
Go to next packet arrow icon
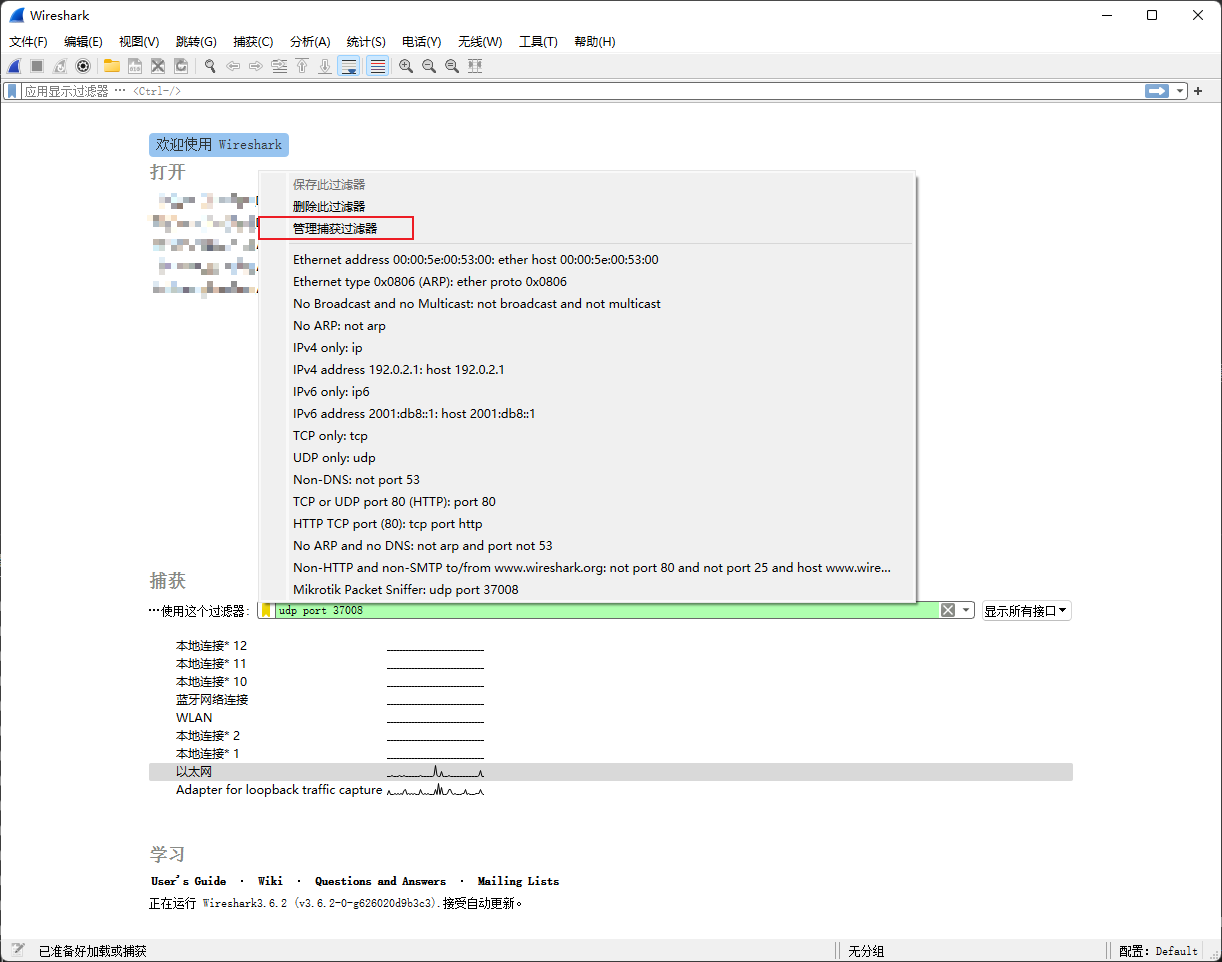(256, 66)
